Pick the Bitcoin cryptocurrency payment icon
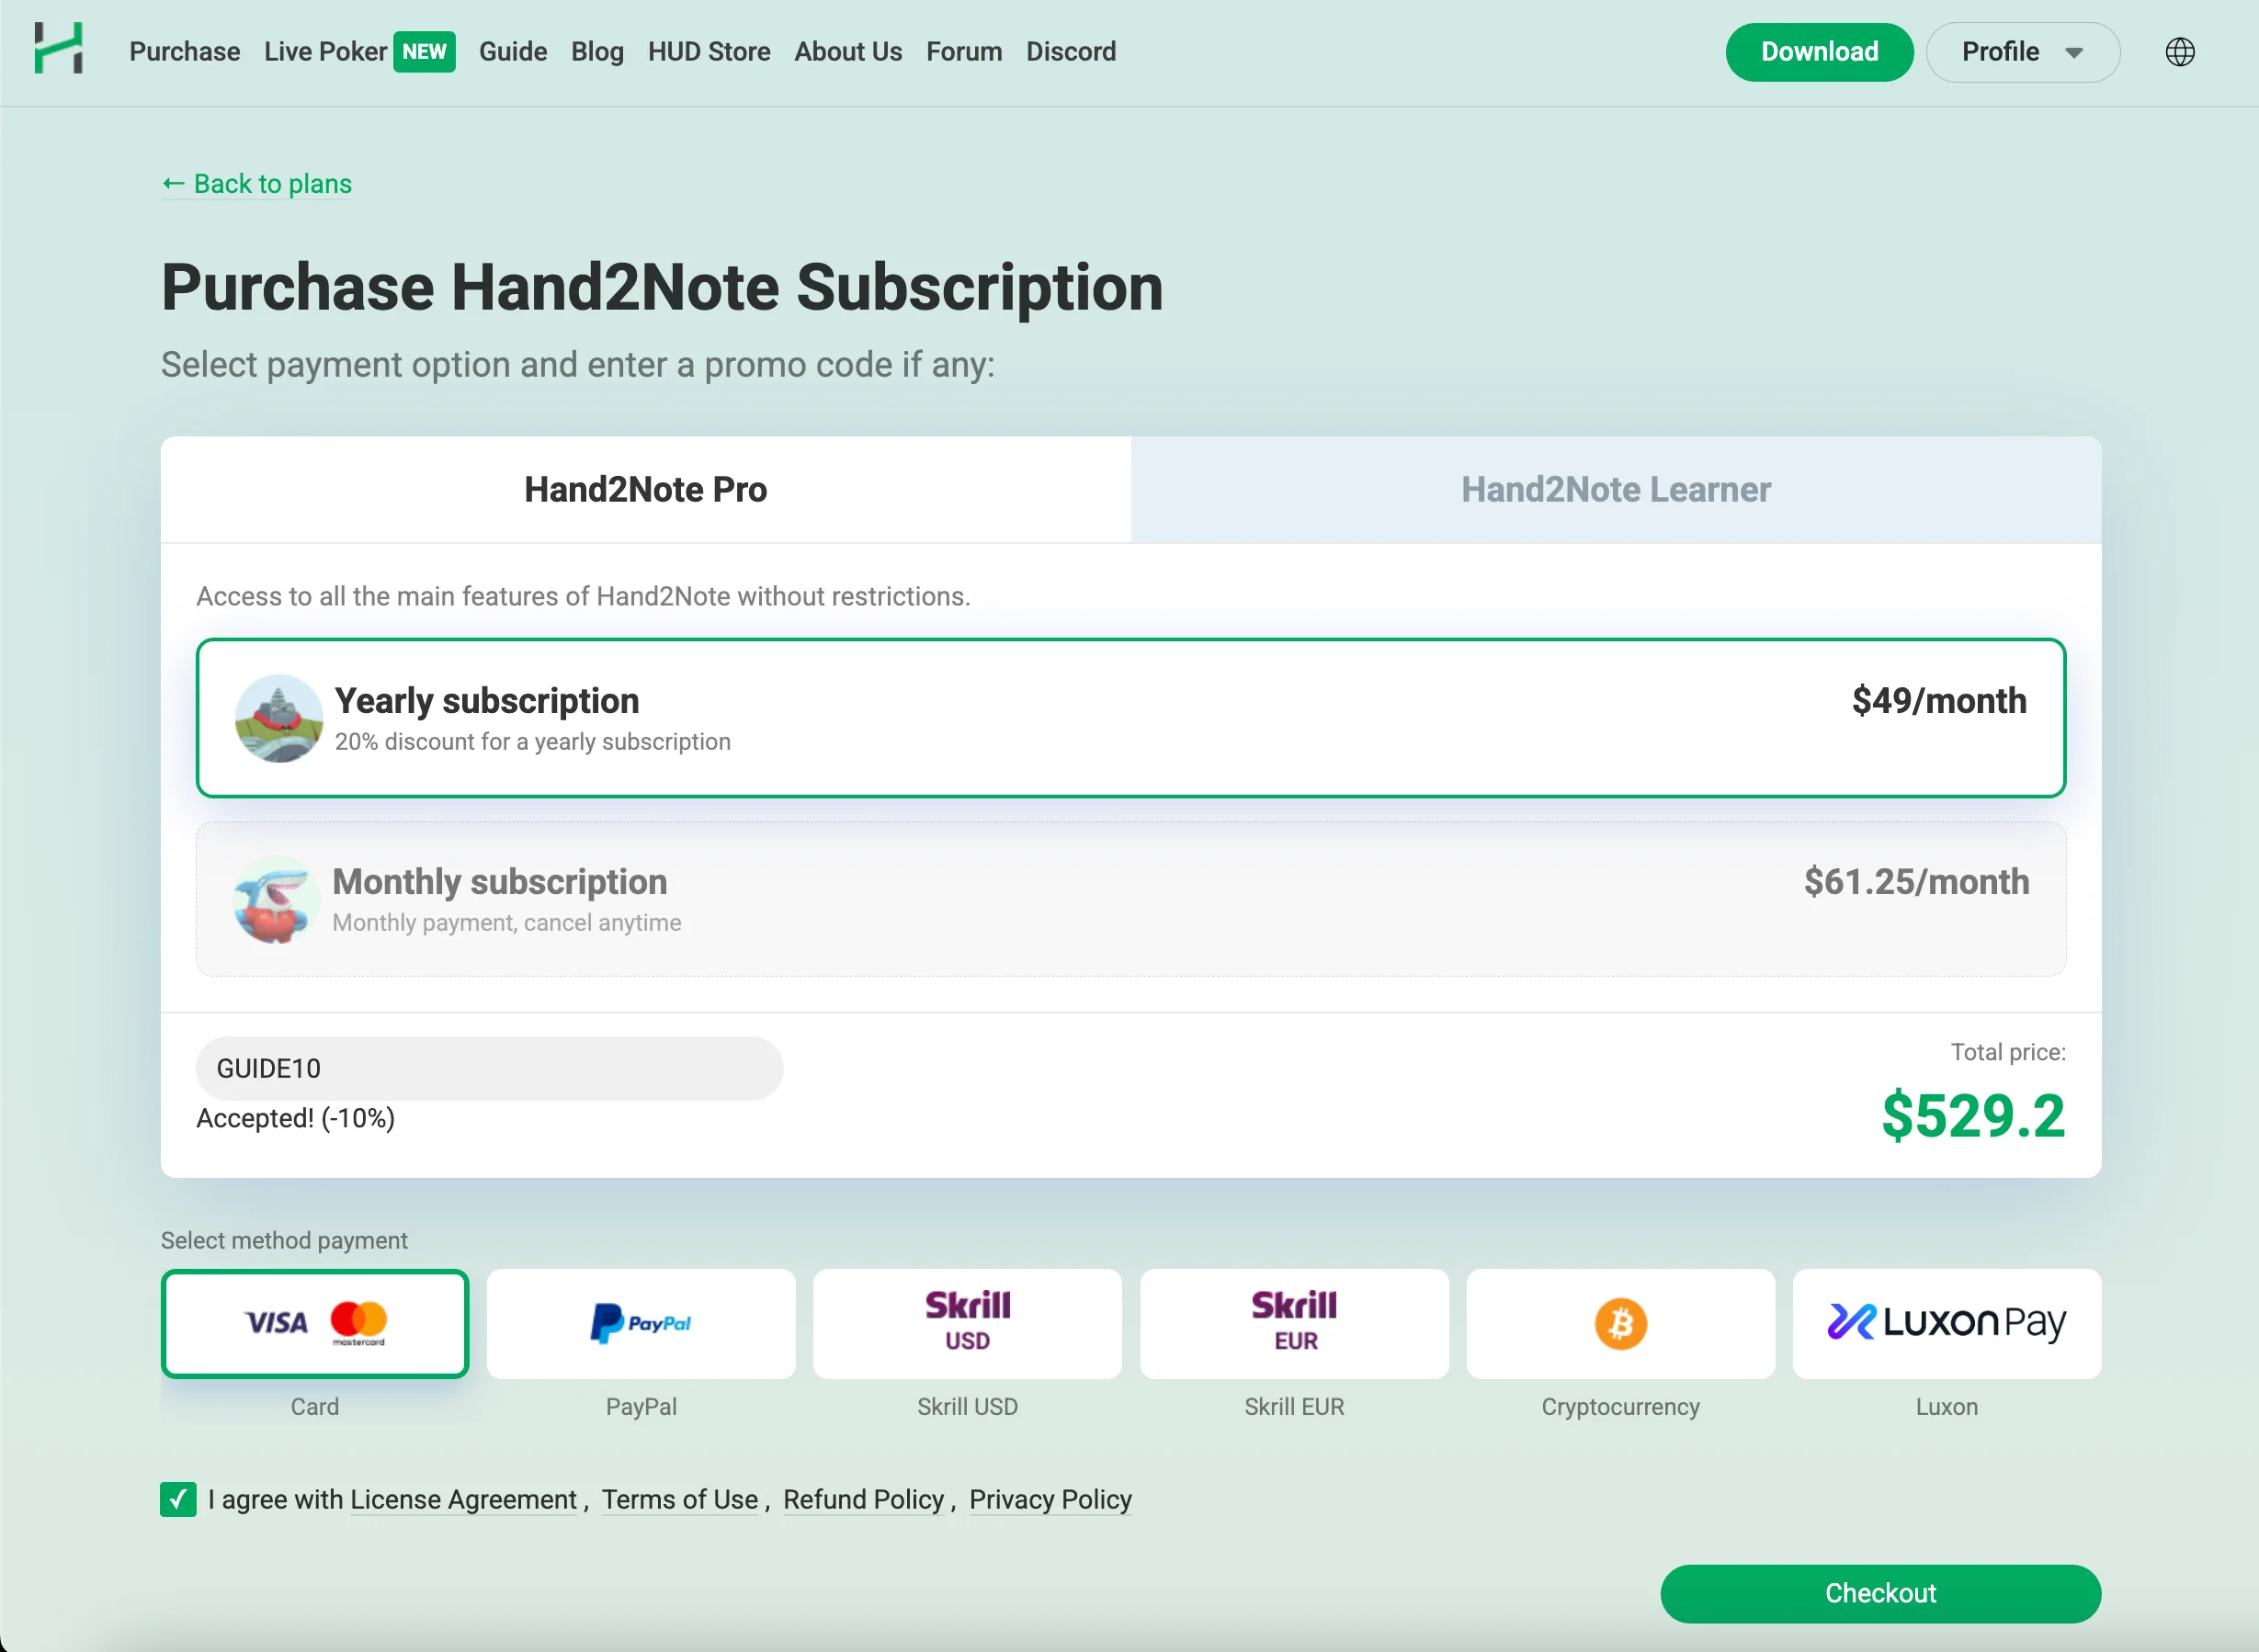 point(1620,1323)
